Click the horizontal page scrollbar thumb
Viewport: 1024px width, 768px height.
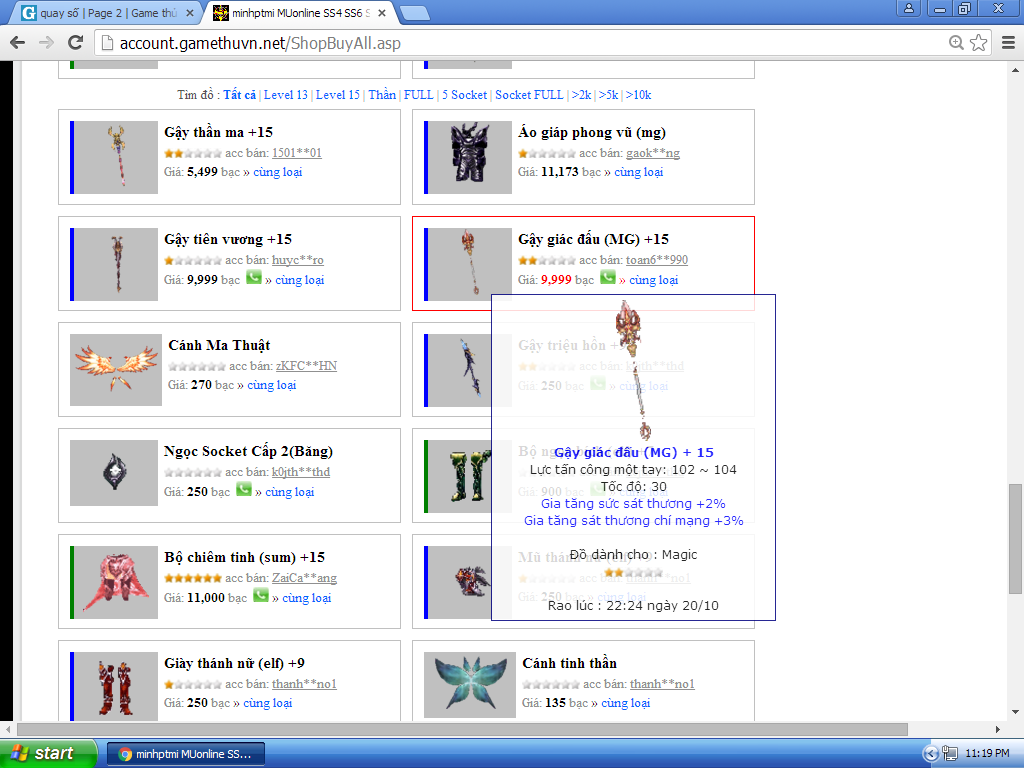click(462, 729)
